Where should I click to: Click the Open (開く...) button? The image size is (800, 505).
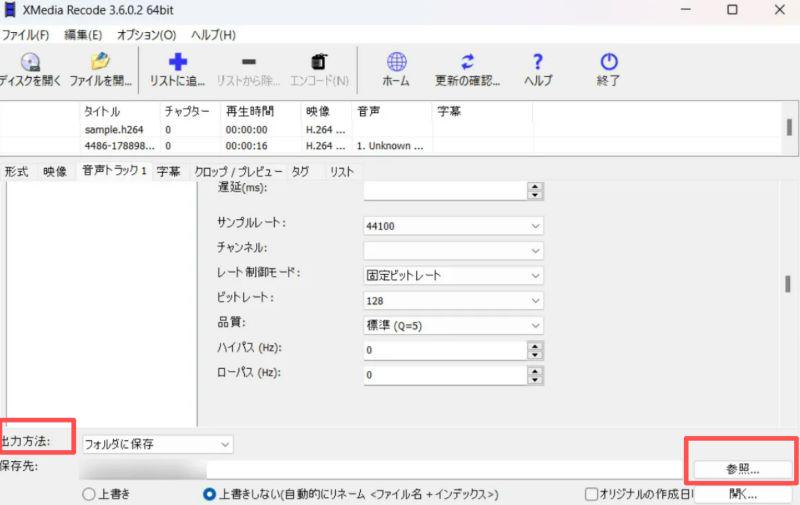[742, 494]
